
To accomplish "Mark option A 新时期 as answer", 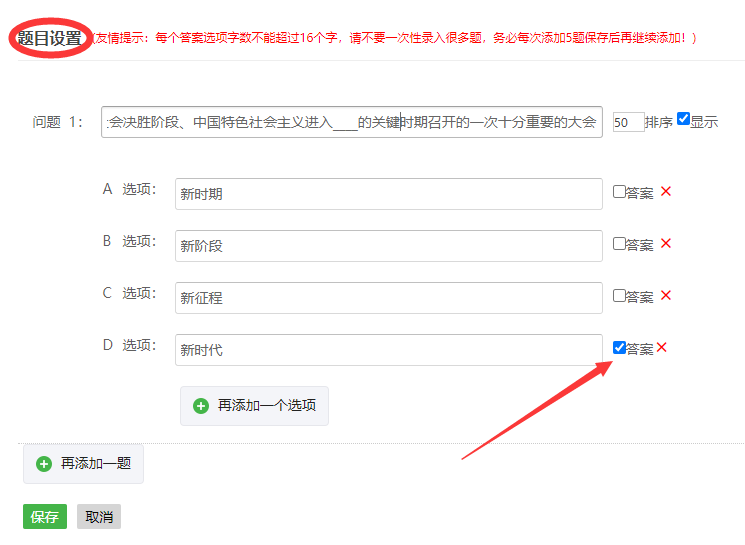I will coord(619,191).
